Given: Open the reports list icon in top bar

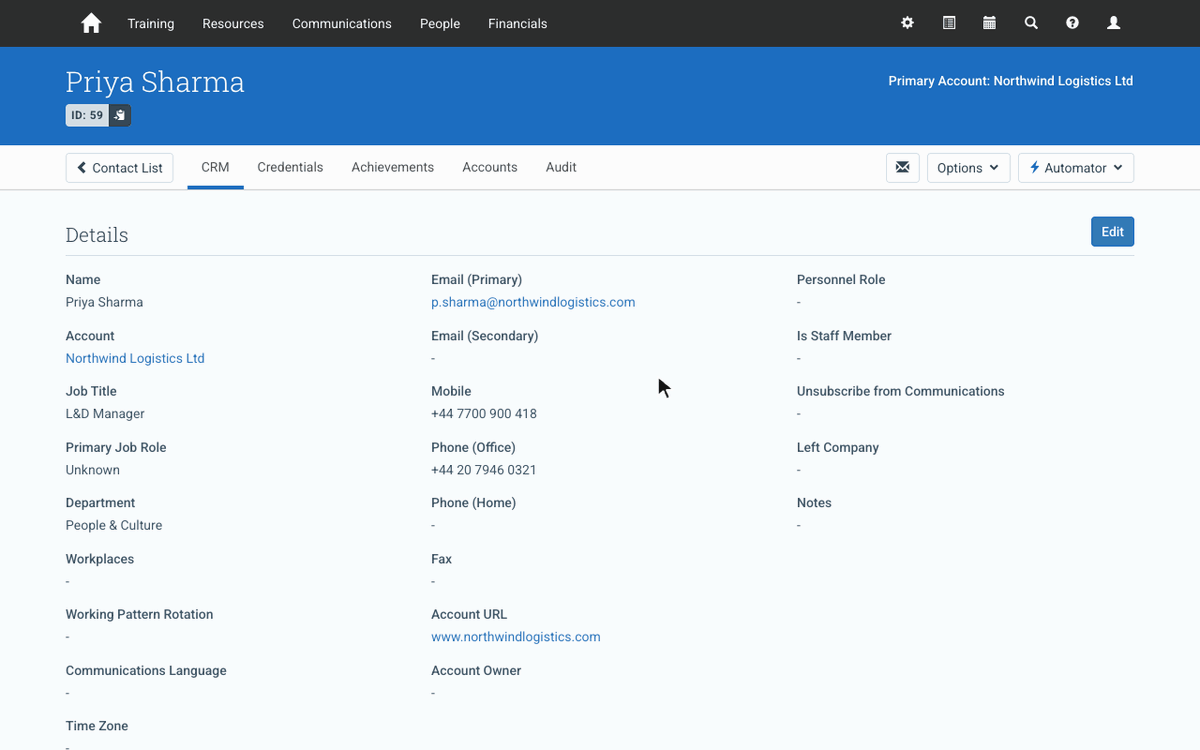Looking at the screenshot, I should pyautogui.click(x=949, y=23).
